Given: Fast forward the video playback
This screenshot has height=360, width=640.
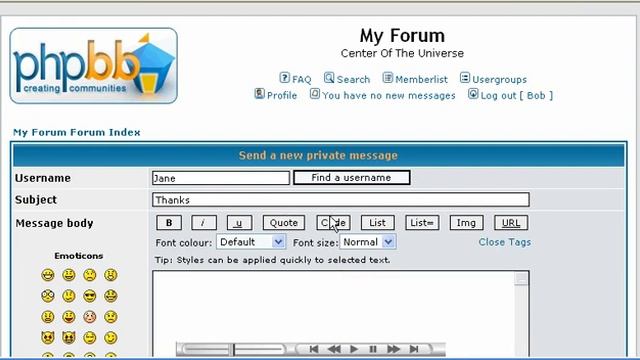Looking at the screenshot, I should pyautogui.click(x=393, y=349).
